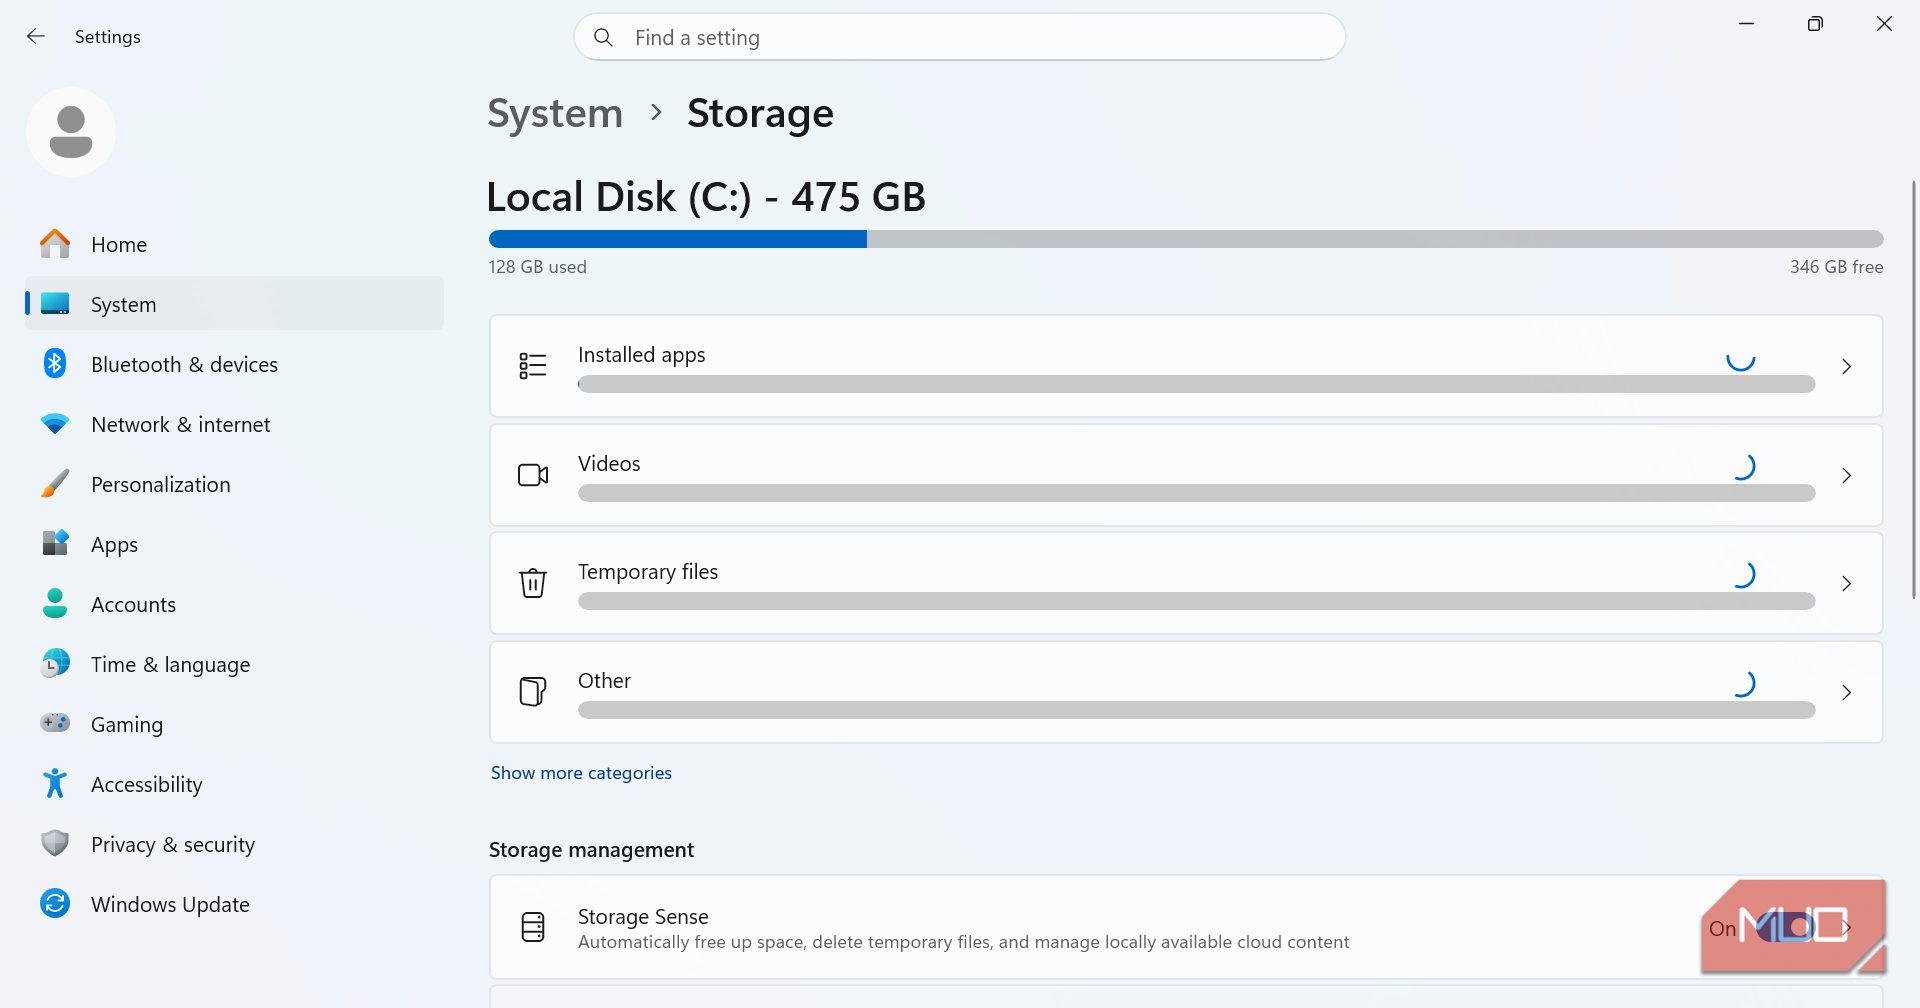Expand the Other row chevron
The image size is (1920, 1008).
(x=1846, y=693)
